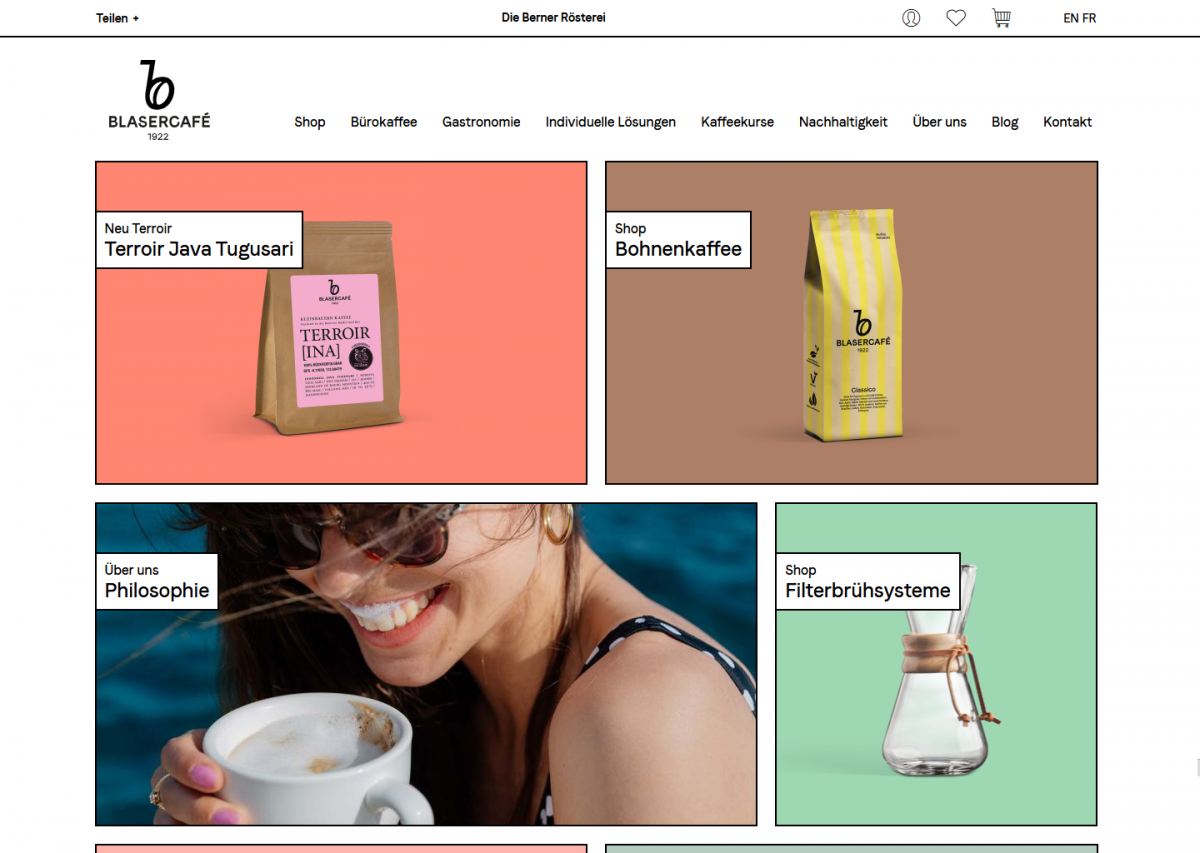Click the Blasercafé logo

[x=159, y=100]
